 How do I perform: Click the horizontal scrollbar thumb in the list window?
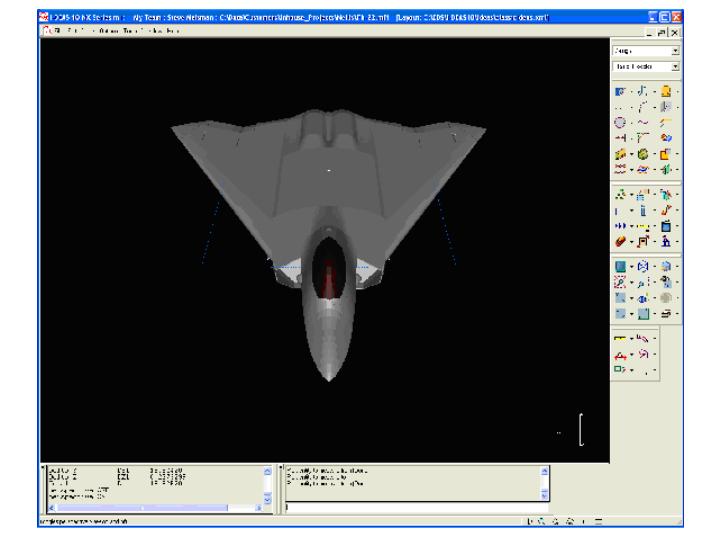click(x=142, y=508)
